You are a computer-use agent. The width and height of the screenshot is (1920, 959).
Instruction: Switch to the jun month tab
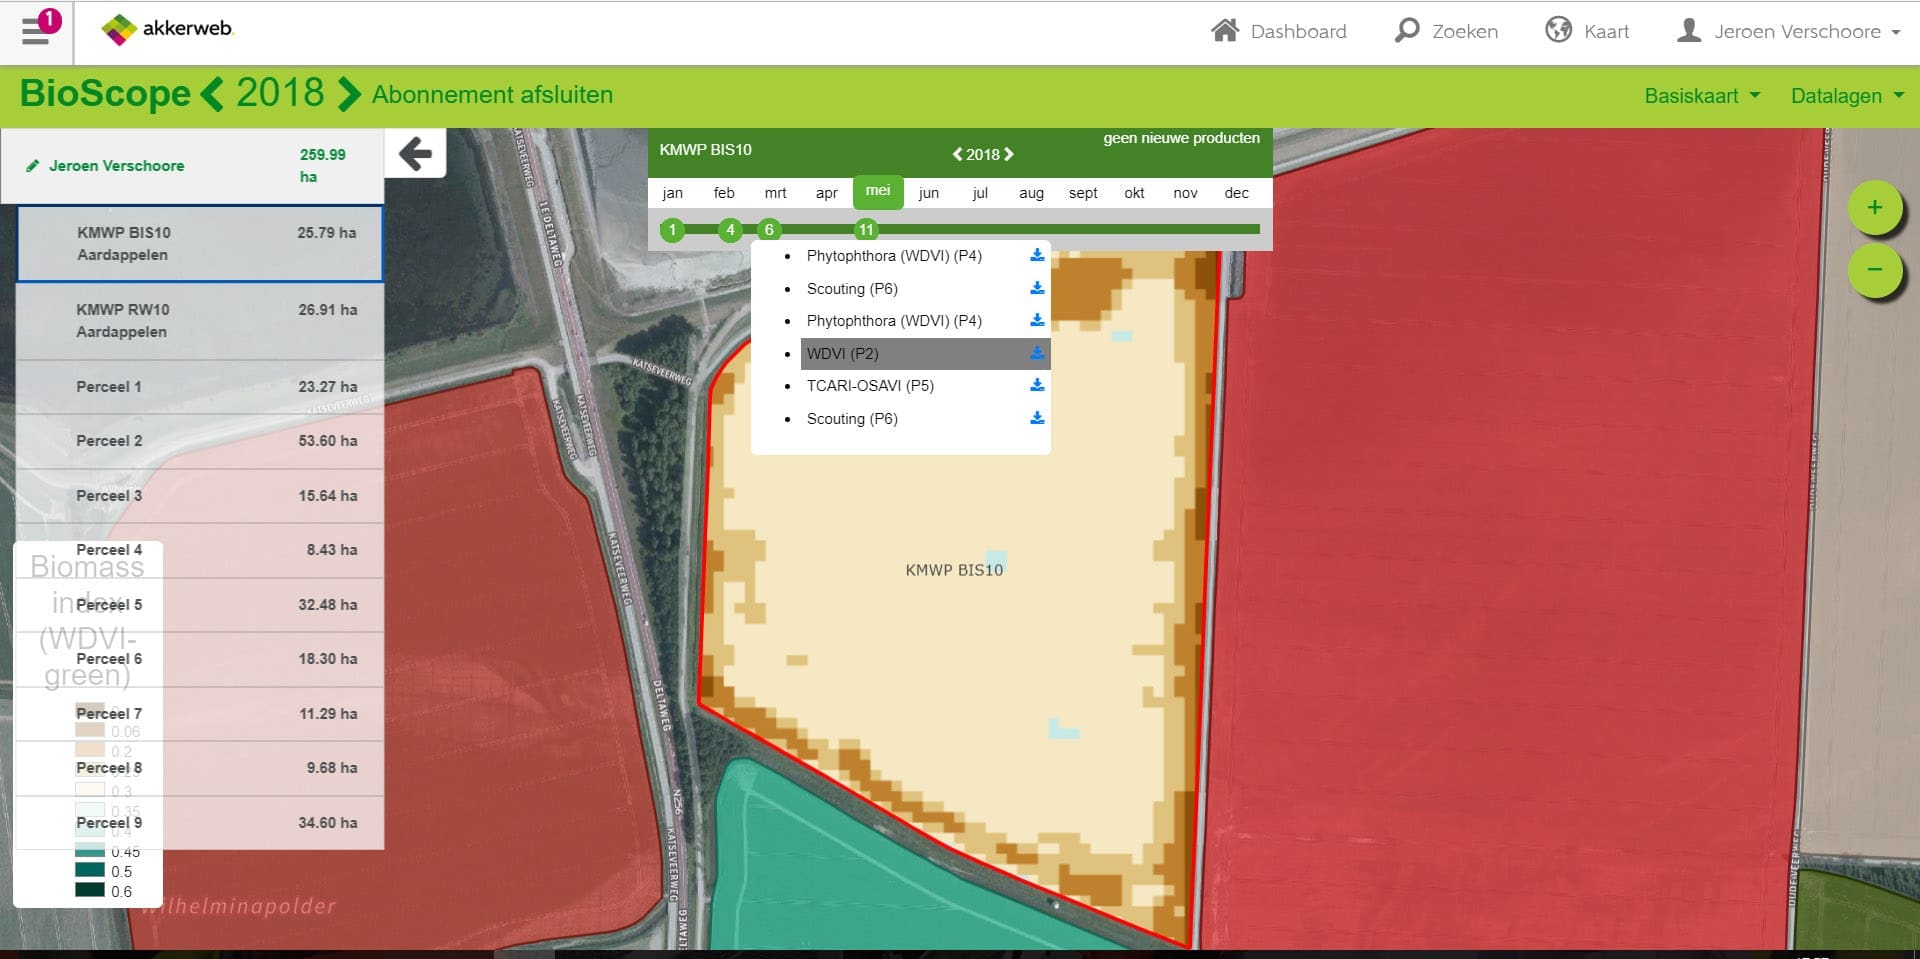click(x=929, y=193)
